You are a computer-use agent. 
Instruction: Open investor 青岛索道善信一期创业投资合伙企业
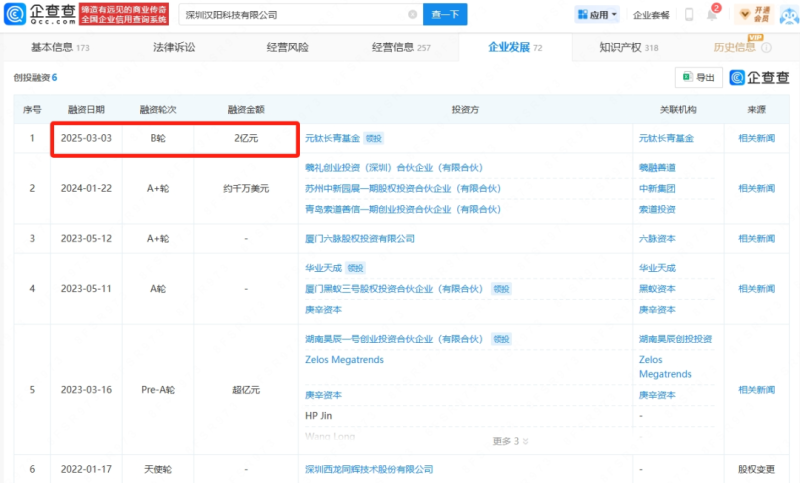(403, 209)
